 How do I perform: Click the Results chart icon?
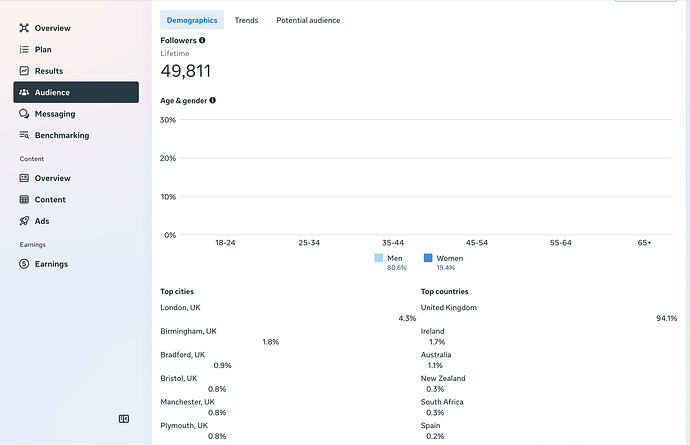pyautogui.click(x=24, y=71)
